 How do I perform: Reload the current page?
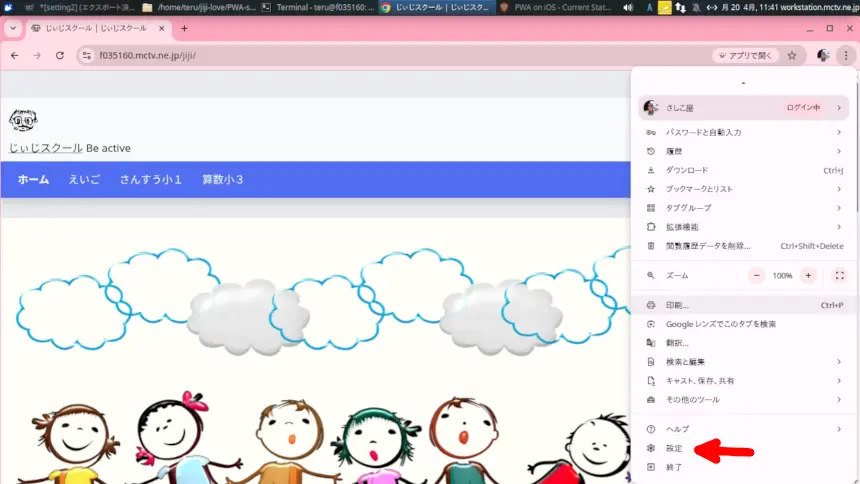[60, 55]
